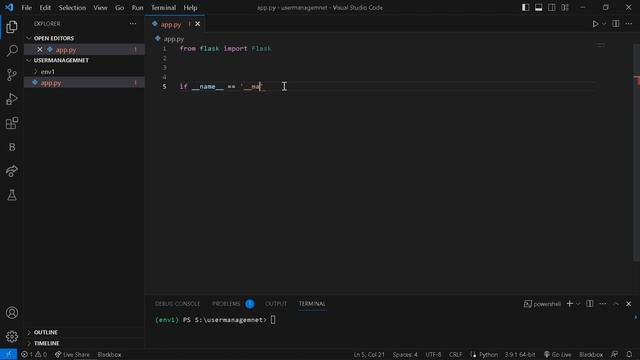640x360 pixels.
Task: Click Go Live in status bar
Action: point(558,355)
